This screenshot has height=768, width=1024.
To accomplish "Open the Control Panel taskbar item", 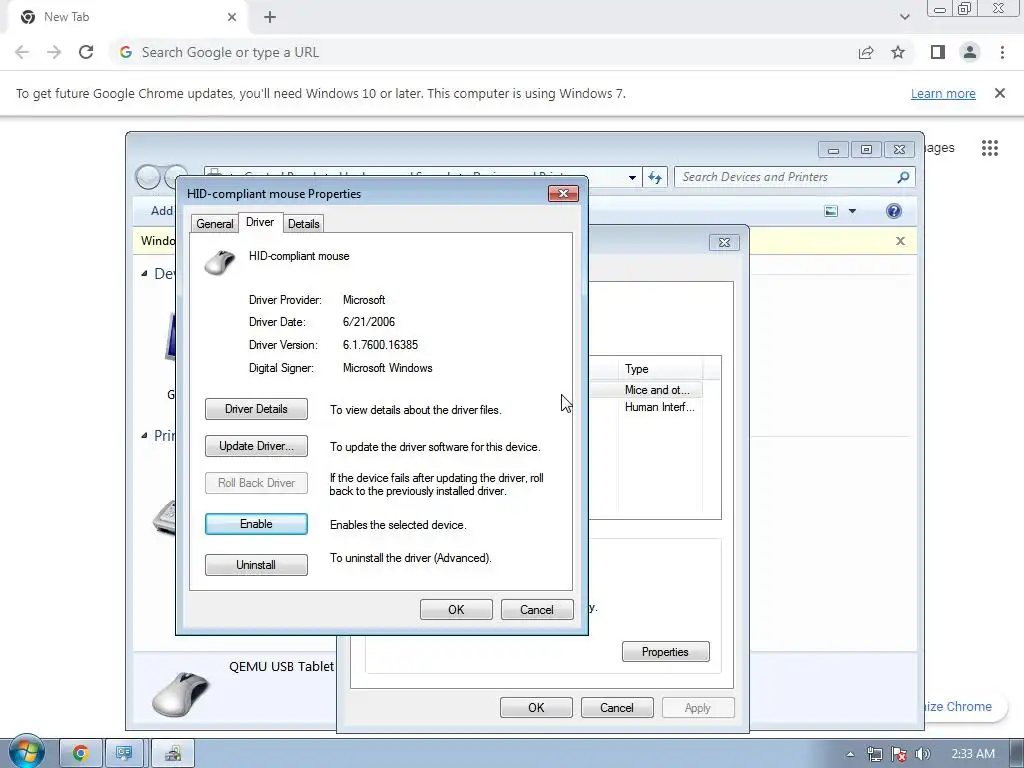I will (x=124, y=754).
